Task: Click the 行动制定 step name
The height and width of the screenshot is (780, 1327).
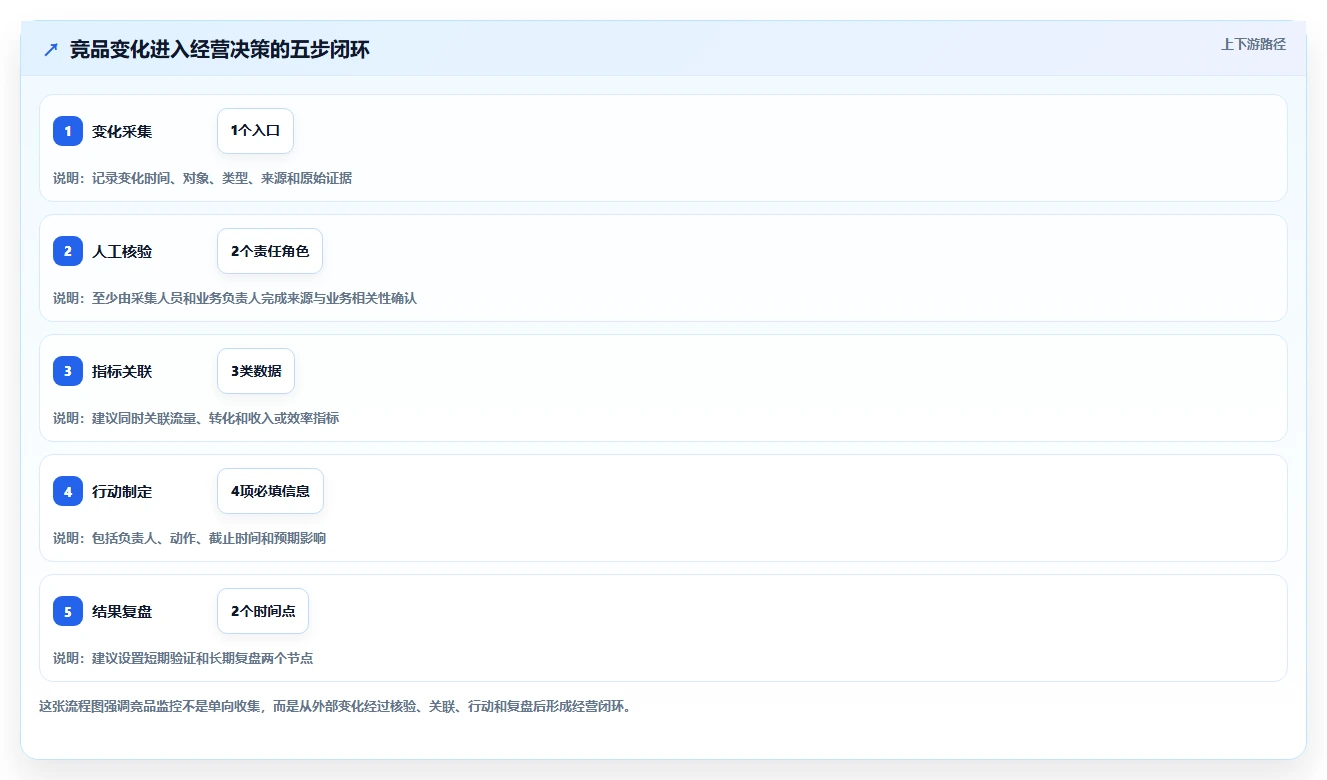Action: (x=122, y=491)
